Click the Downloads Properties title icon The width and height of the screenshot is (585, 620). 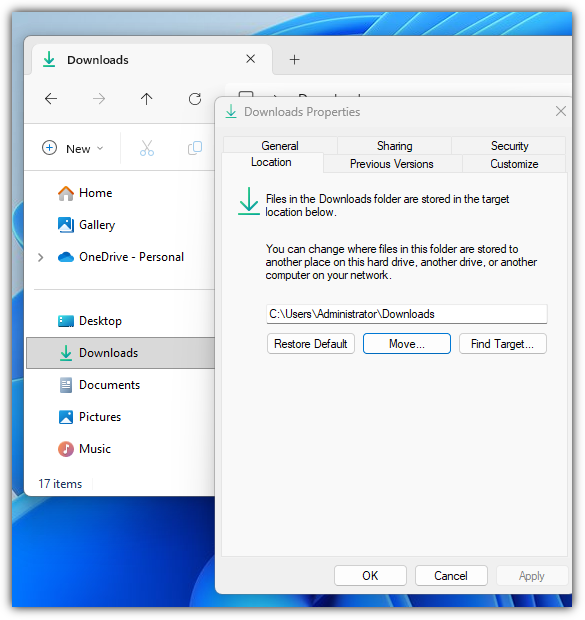(x=231, y=112)
